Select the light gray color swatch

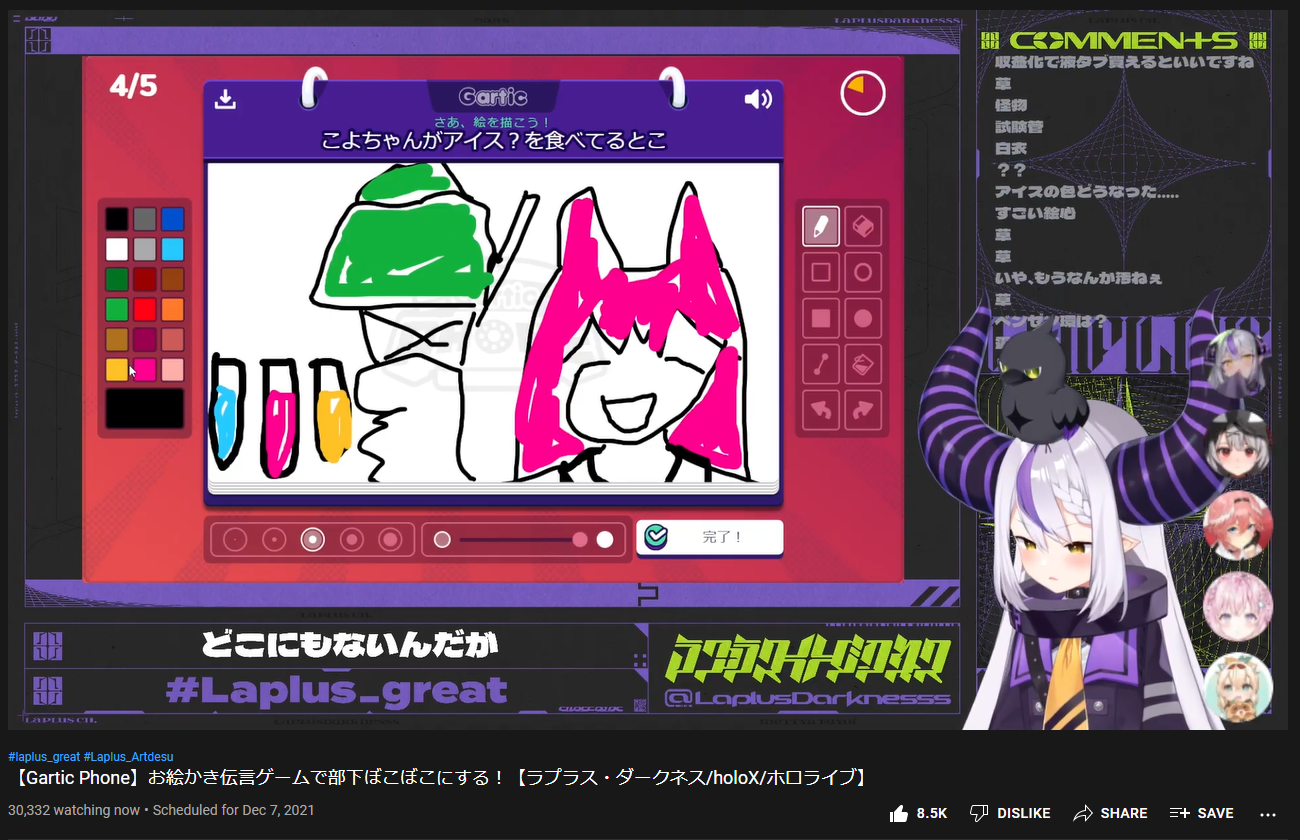(x=145, y=249)
